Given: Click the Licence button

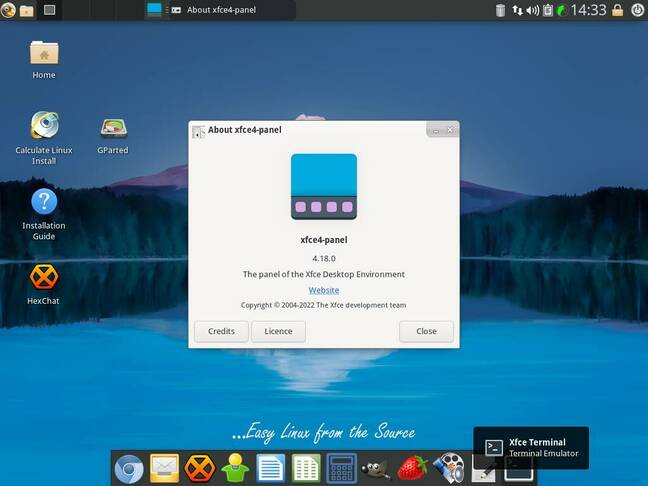Looking at the screenshot, I should coord(279,331).
